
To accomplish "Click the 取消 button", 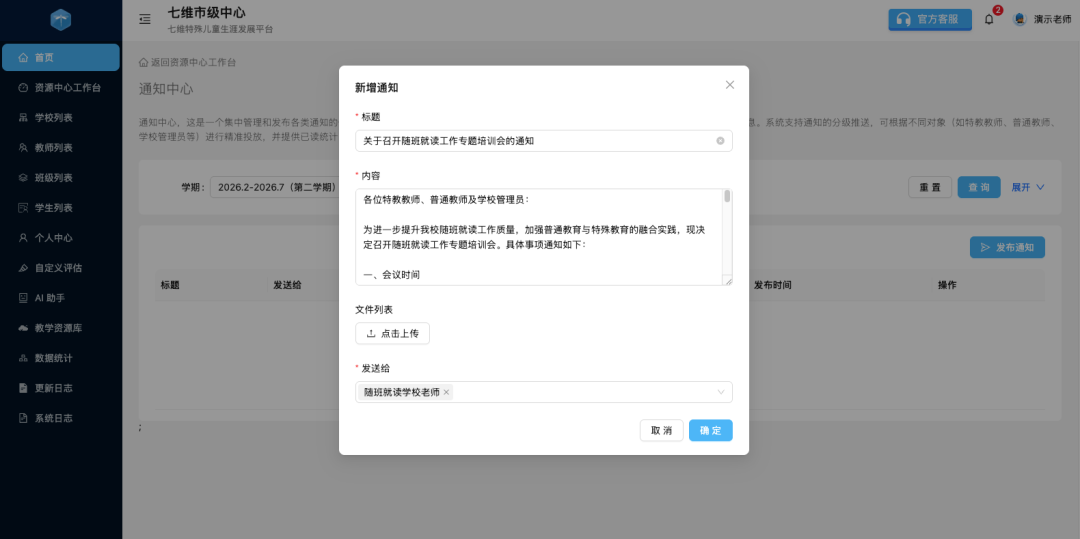I will (661, 430).
